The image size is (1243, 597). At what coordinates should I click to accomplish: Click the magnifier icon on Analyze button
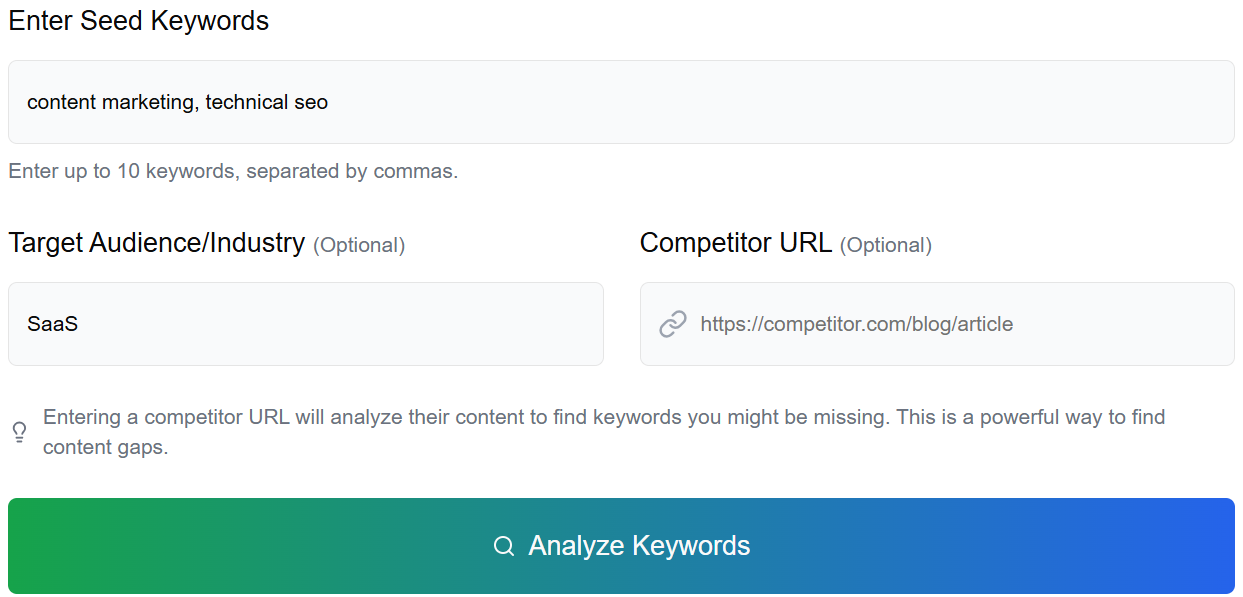point(504,546)
